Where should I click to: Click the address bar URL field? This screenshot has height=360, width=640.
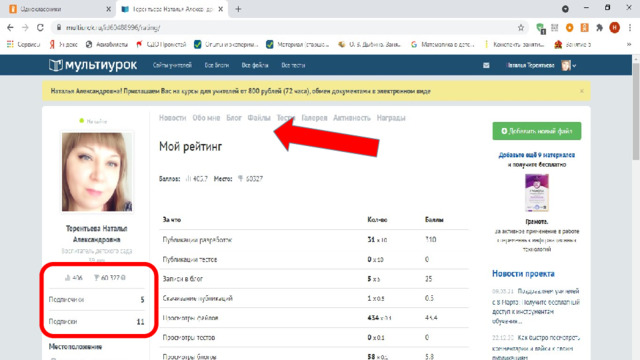tap(286, 27)
